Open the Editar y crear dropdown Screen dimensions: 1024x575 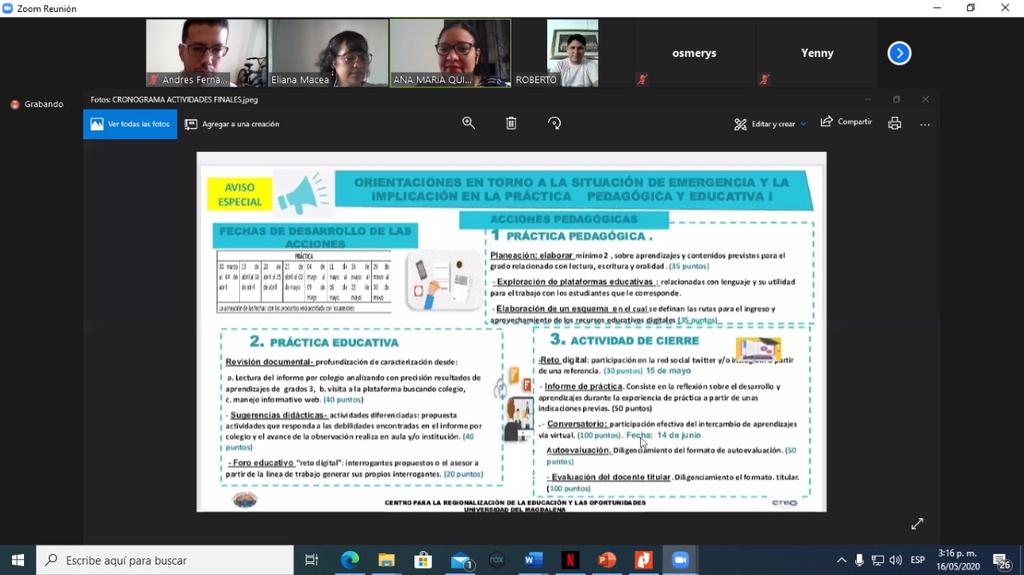tap(770, 124)
